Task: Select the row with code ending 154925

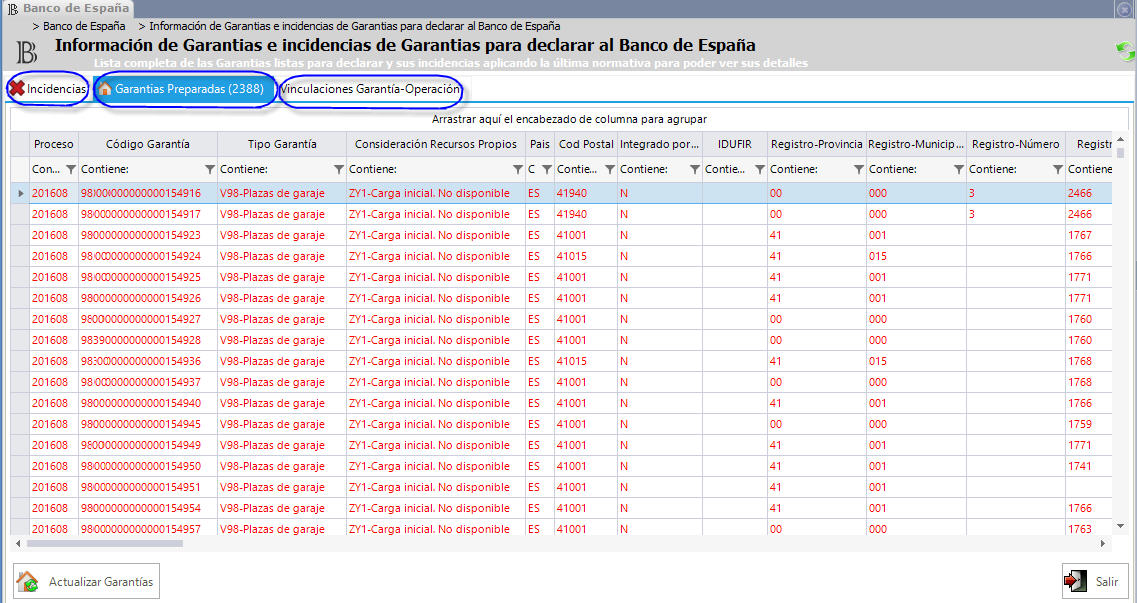Action: (561, 278)
